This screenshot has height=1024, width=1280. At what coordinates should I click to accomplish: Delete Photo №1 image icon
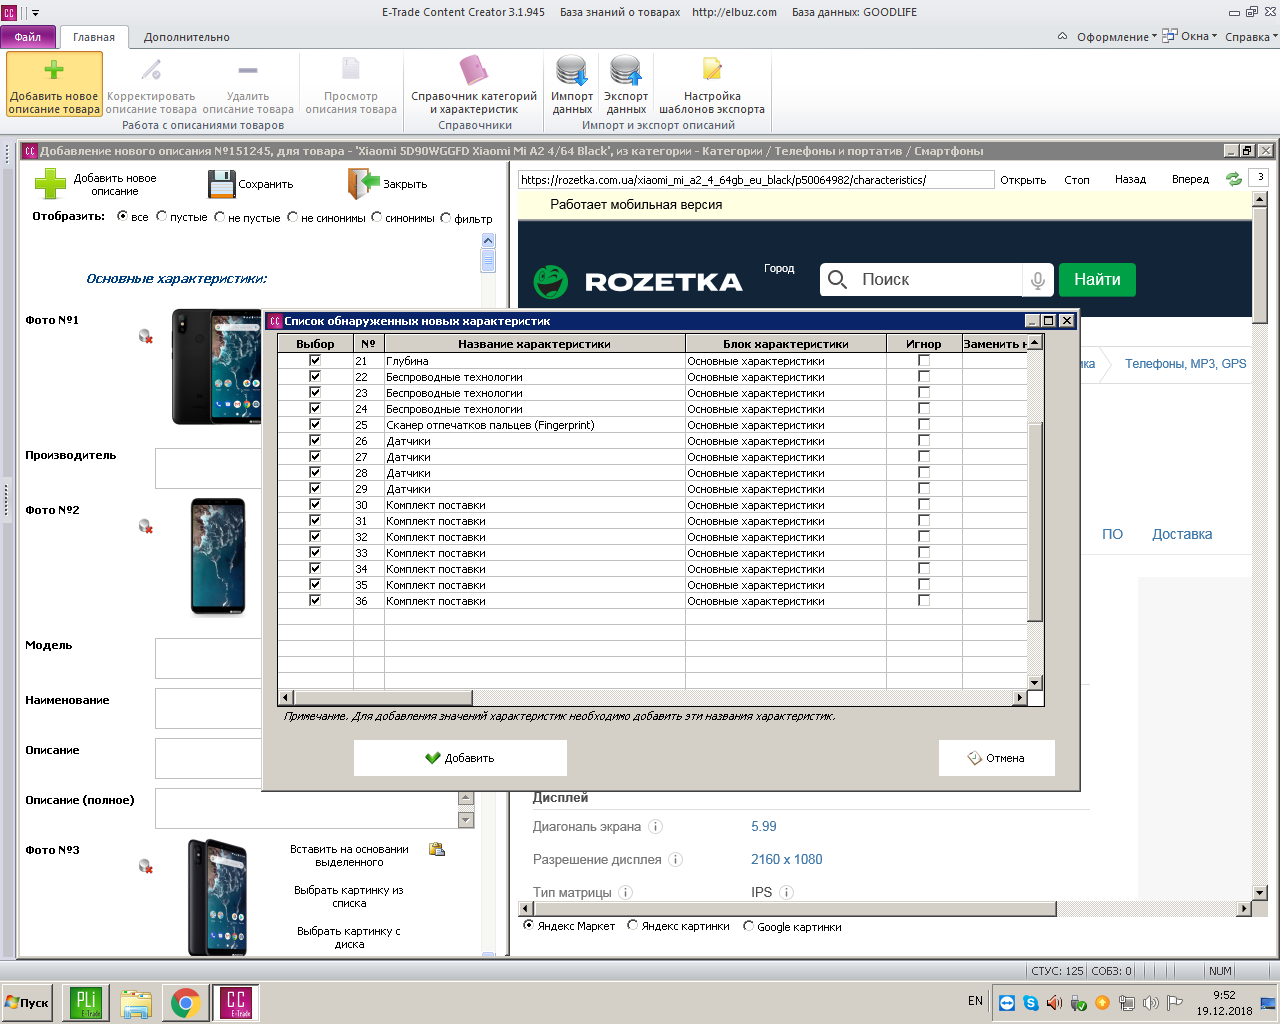click(x=146, y=336)
